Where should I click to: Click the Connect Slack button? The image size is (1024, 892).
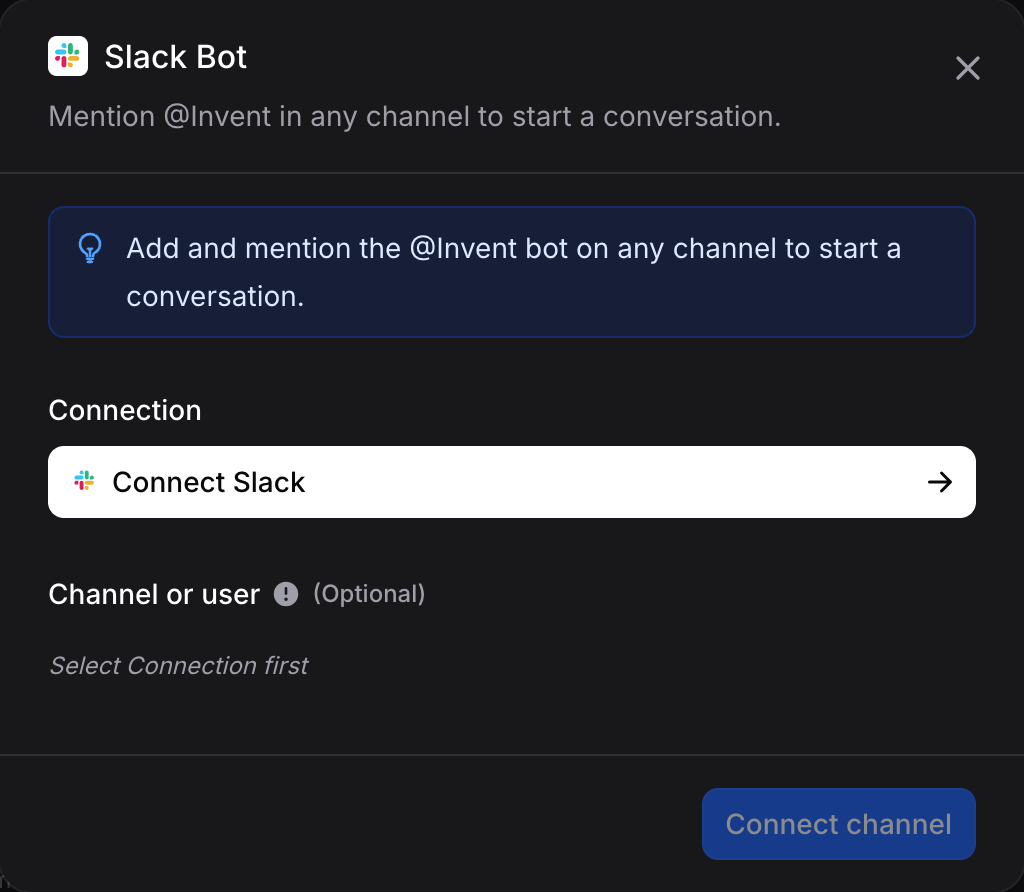[x=512, y=482]
